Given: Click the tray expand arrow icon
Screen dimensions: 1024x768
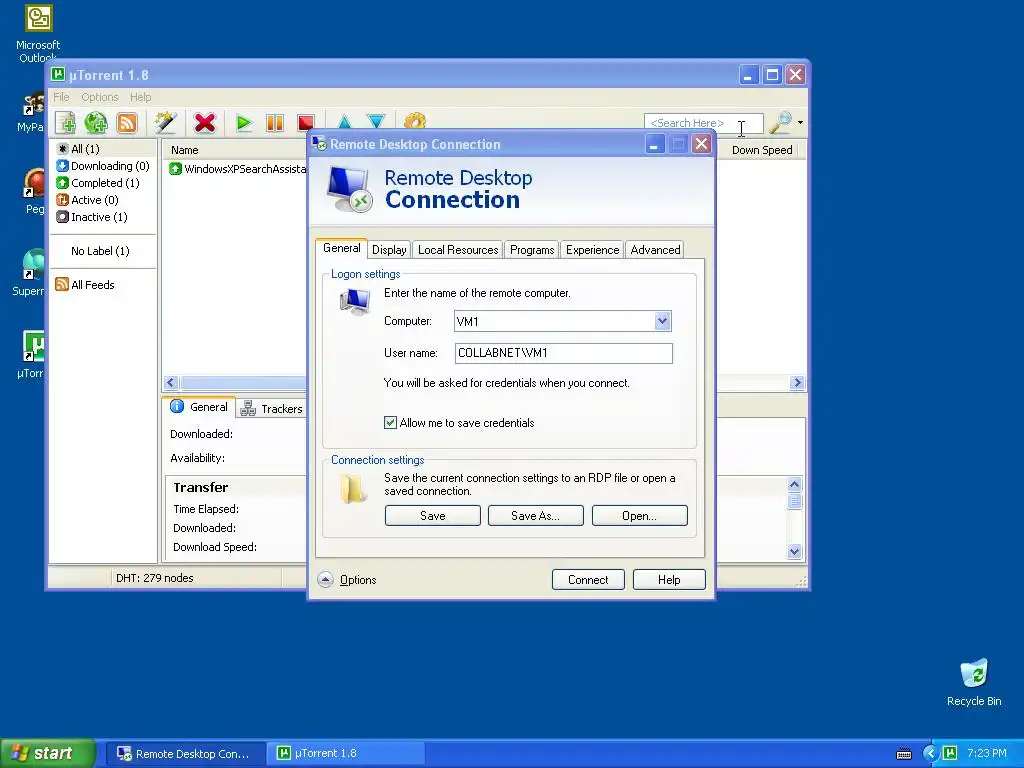Looking at the screenshot, I should click(931, 753).
